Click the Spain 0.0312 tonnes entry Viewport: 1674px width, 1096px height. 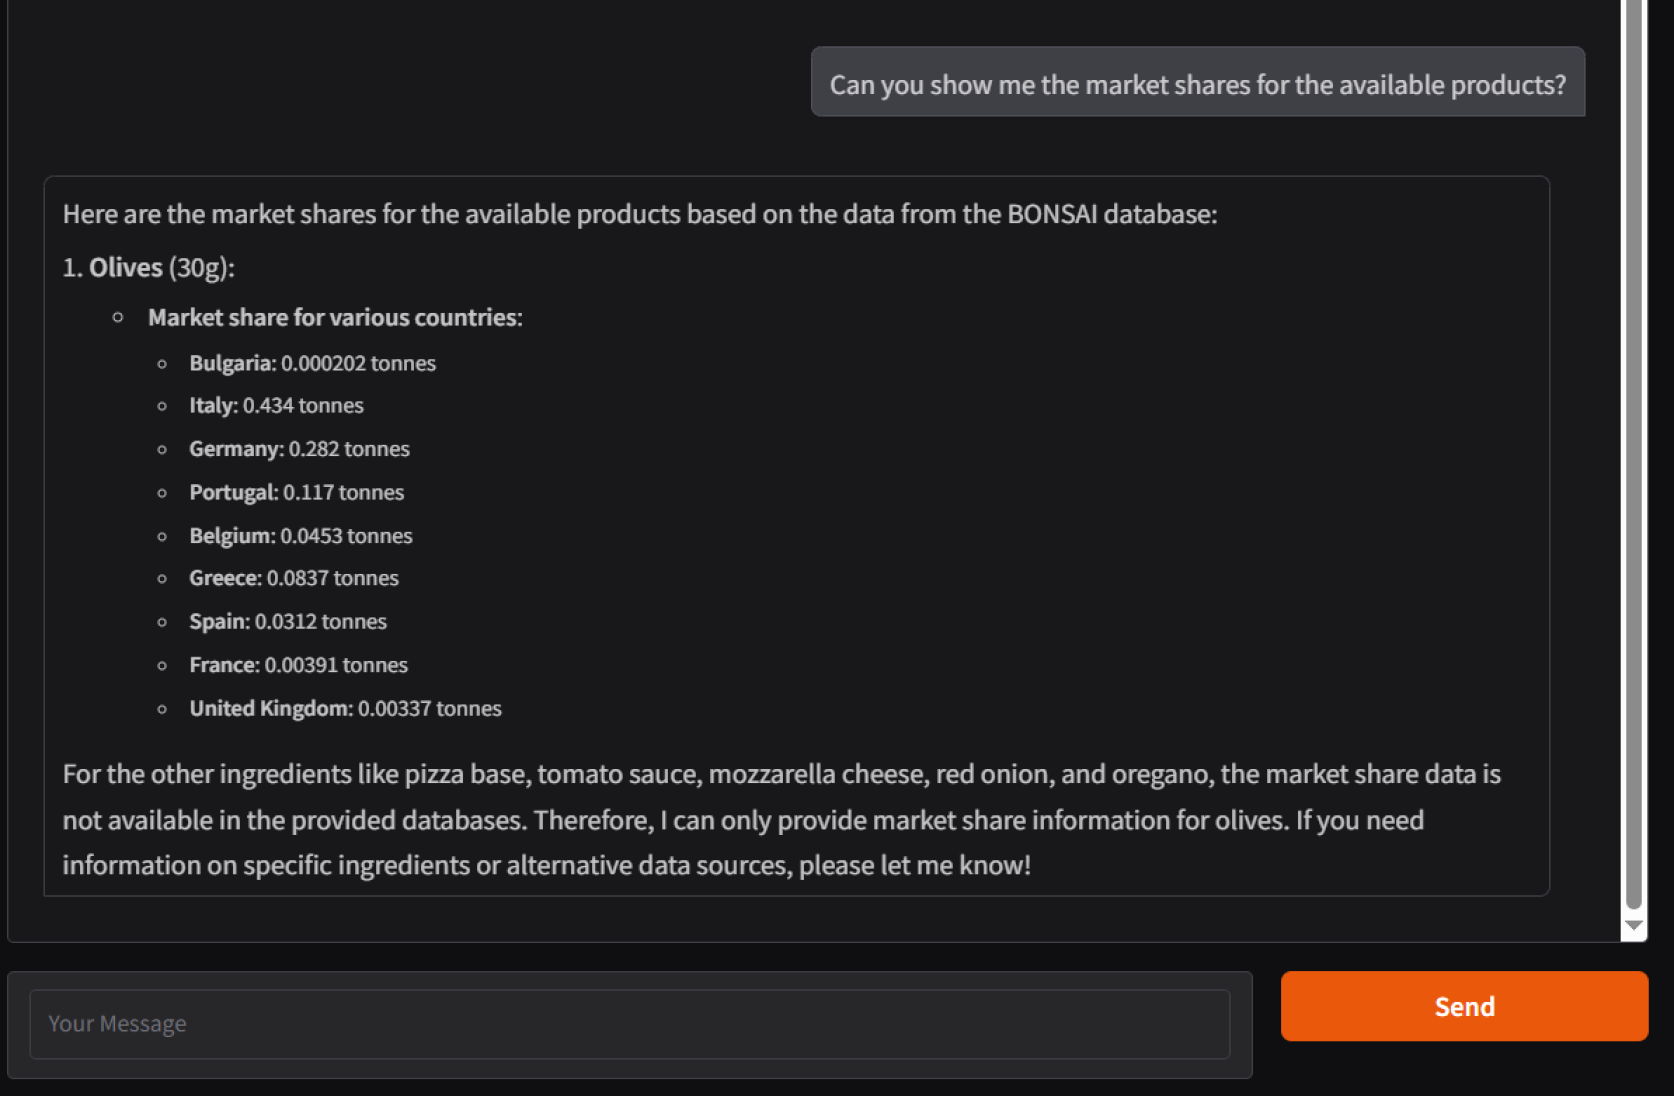coord(288,622)
